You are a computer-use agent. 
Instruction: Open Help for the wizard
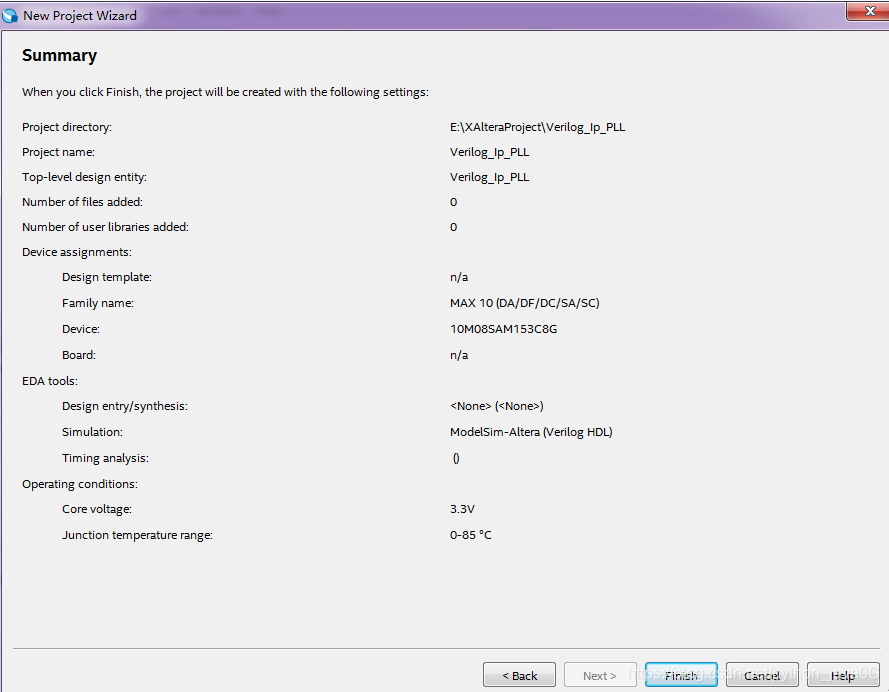[x=843, y=675]
